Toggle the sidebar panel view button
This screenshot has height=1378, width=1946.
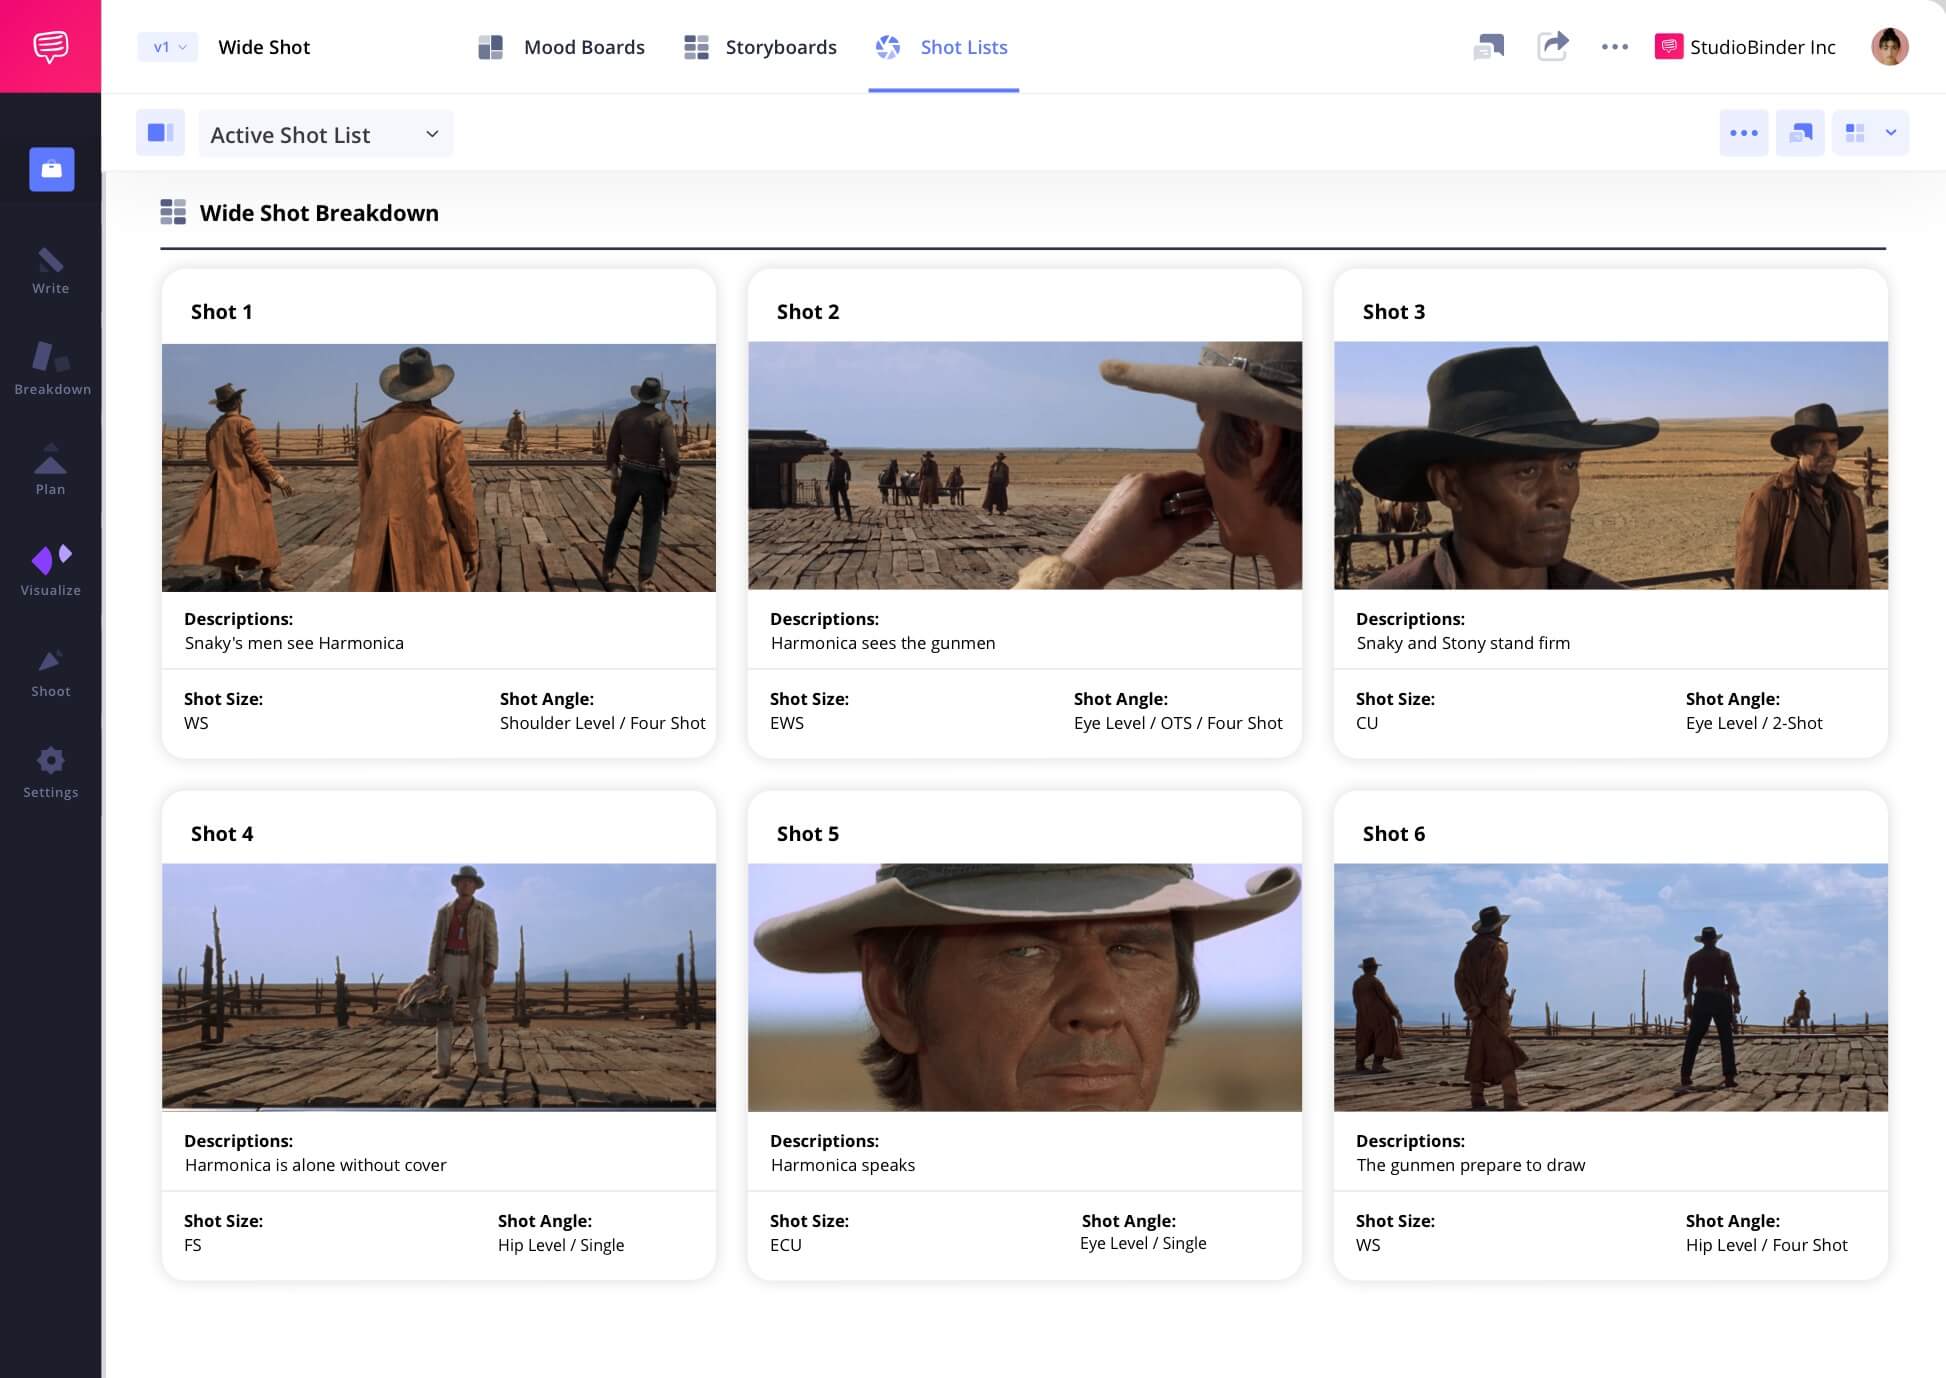(160, 133)
